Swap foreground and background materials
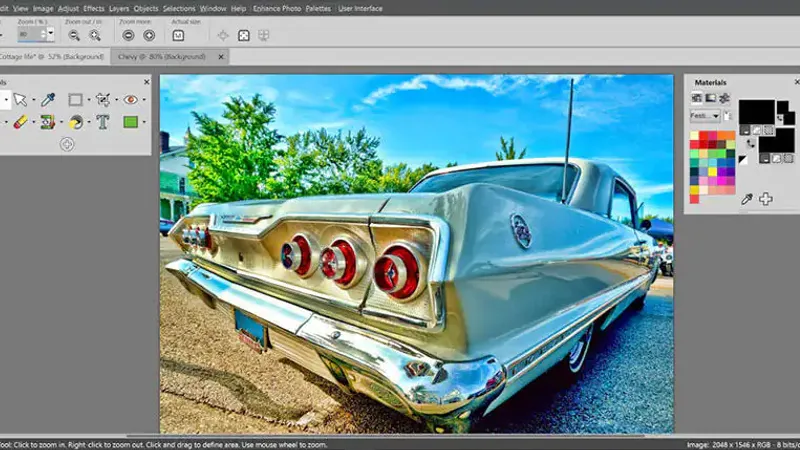Image resolution: width=800 pixels, height=450 pixels. click(751, 143)
